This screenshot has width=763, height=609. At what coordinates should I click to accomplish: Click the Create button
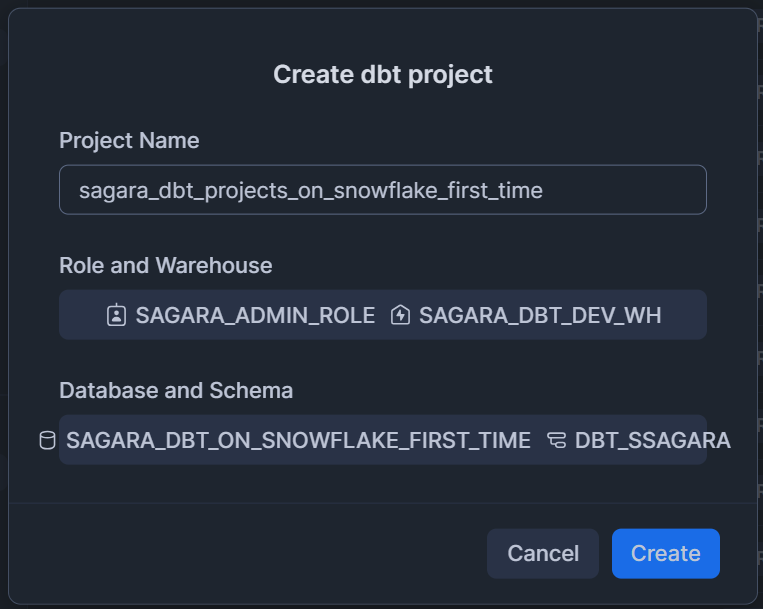[x=665, y=554]
